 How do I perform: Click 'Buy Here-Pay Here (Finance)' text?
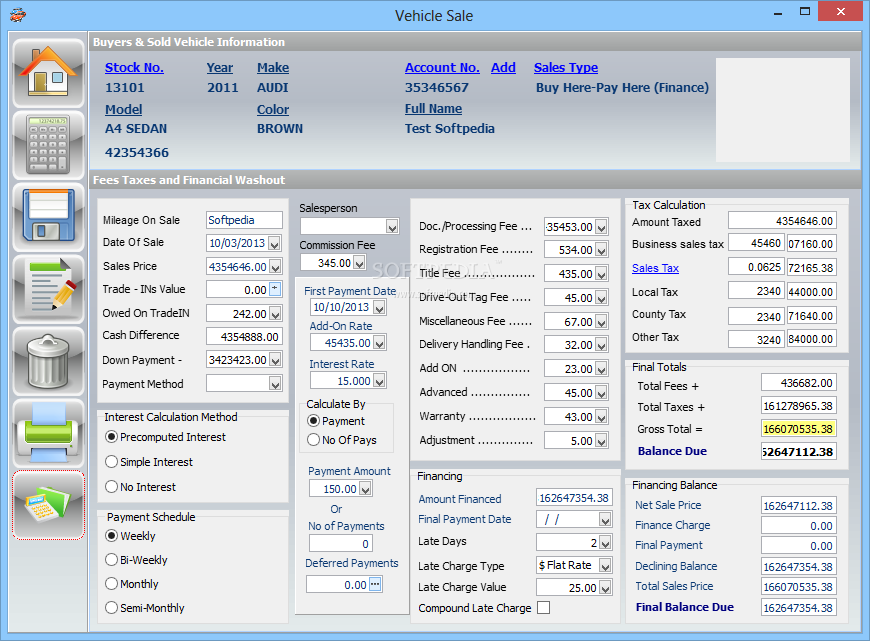click(x=623, y=88)
